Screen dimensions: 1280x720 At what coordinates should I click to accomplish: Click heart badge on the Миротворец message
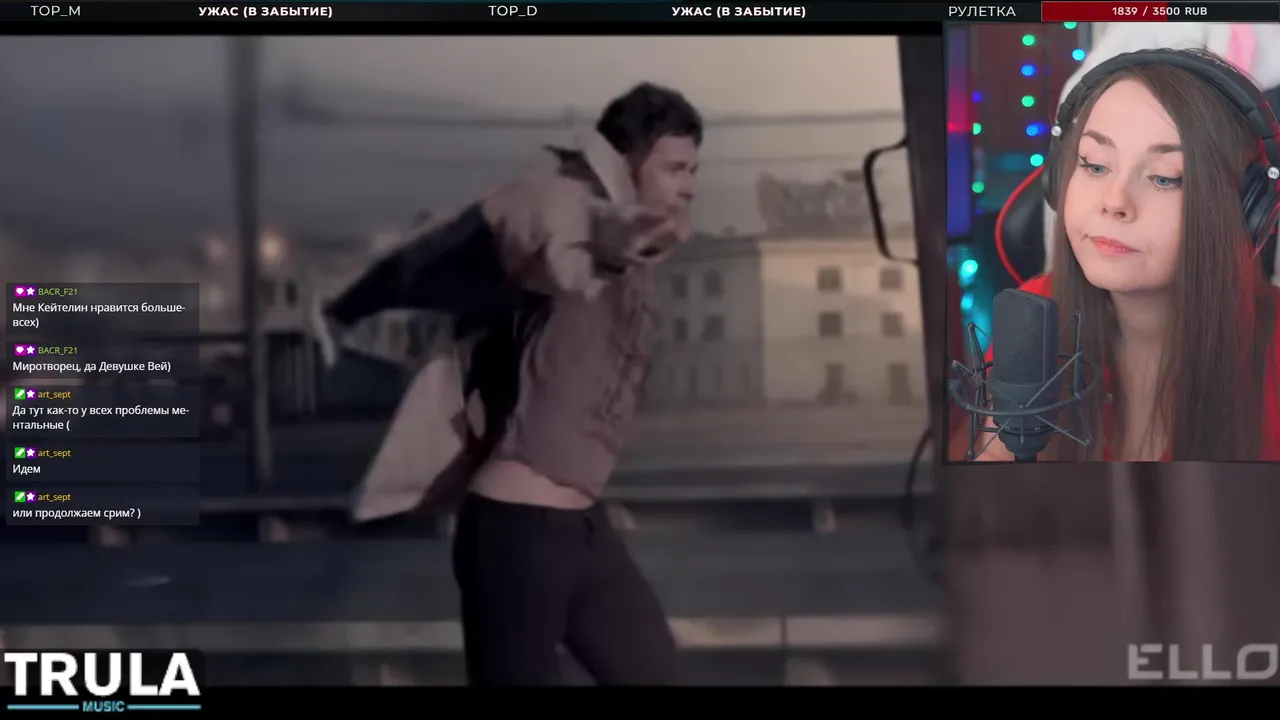click(x=19, y=350)
